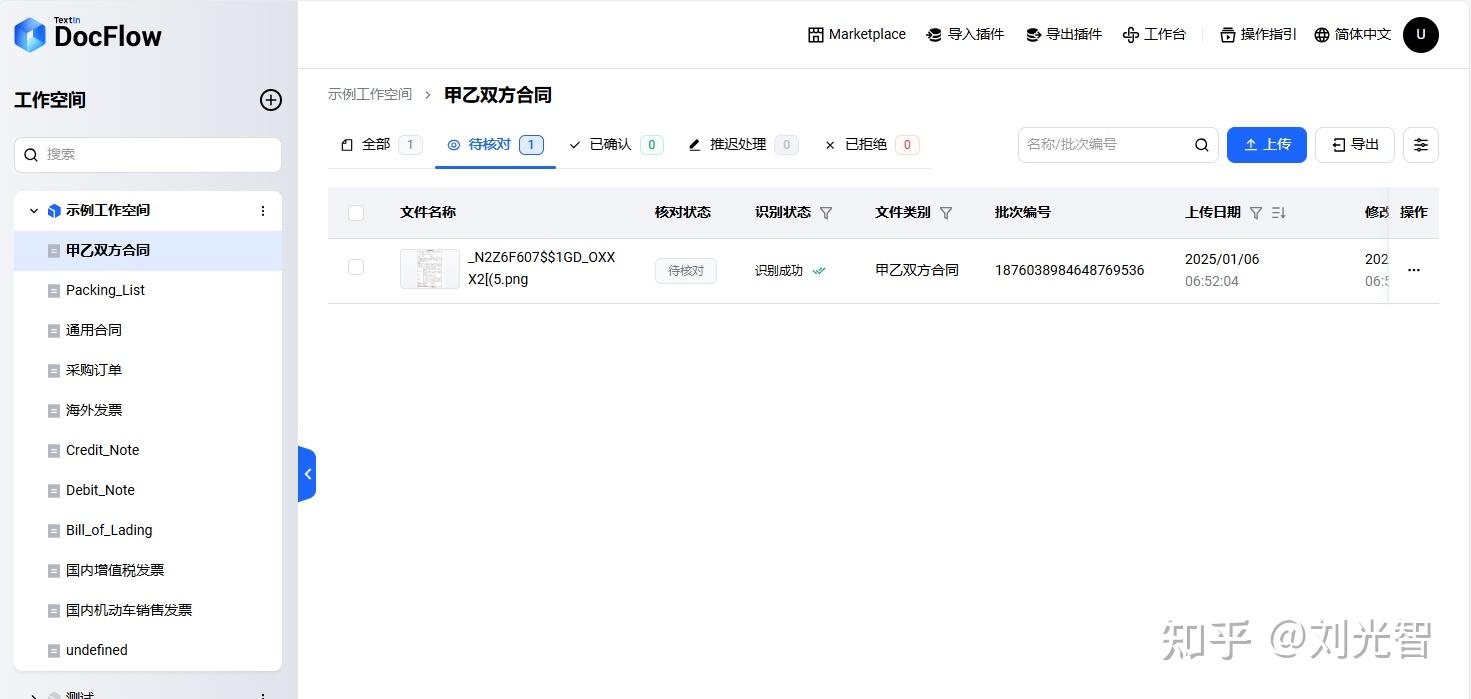Click the 导出插件 export plugin icon

1032,34
